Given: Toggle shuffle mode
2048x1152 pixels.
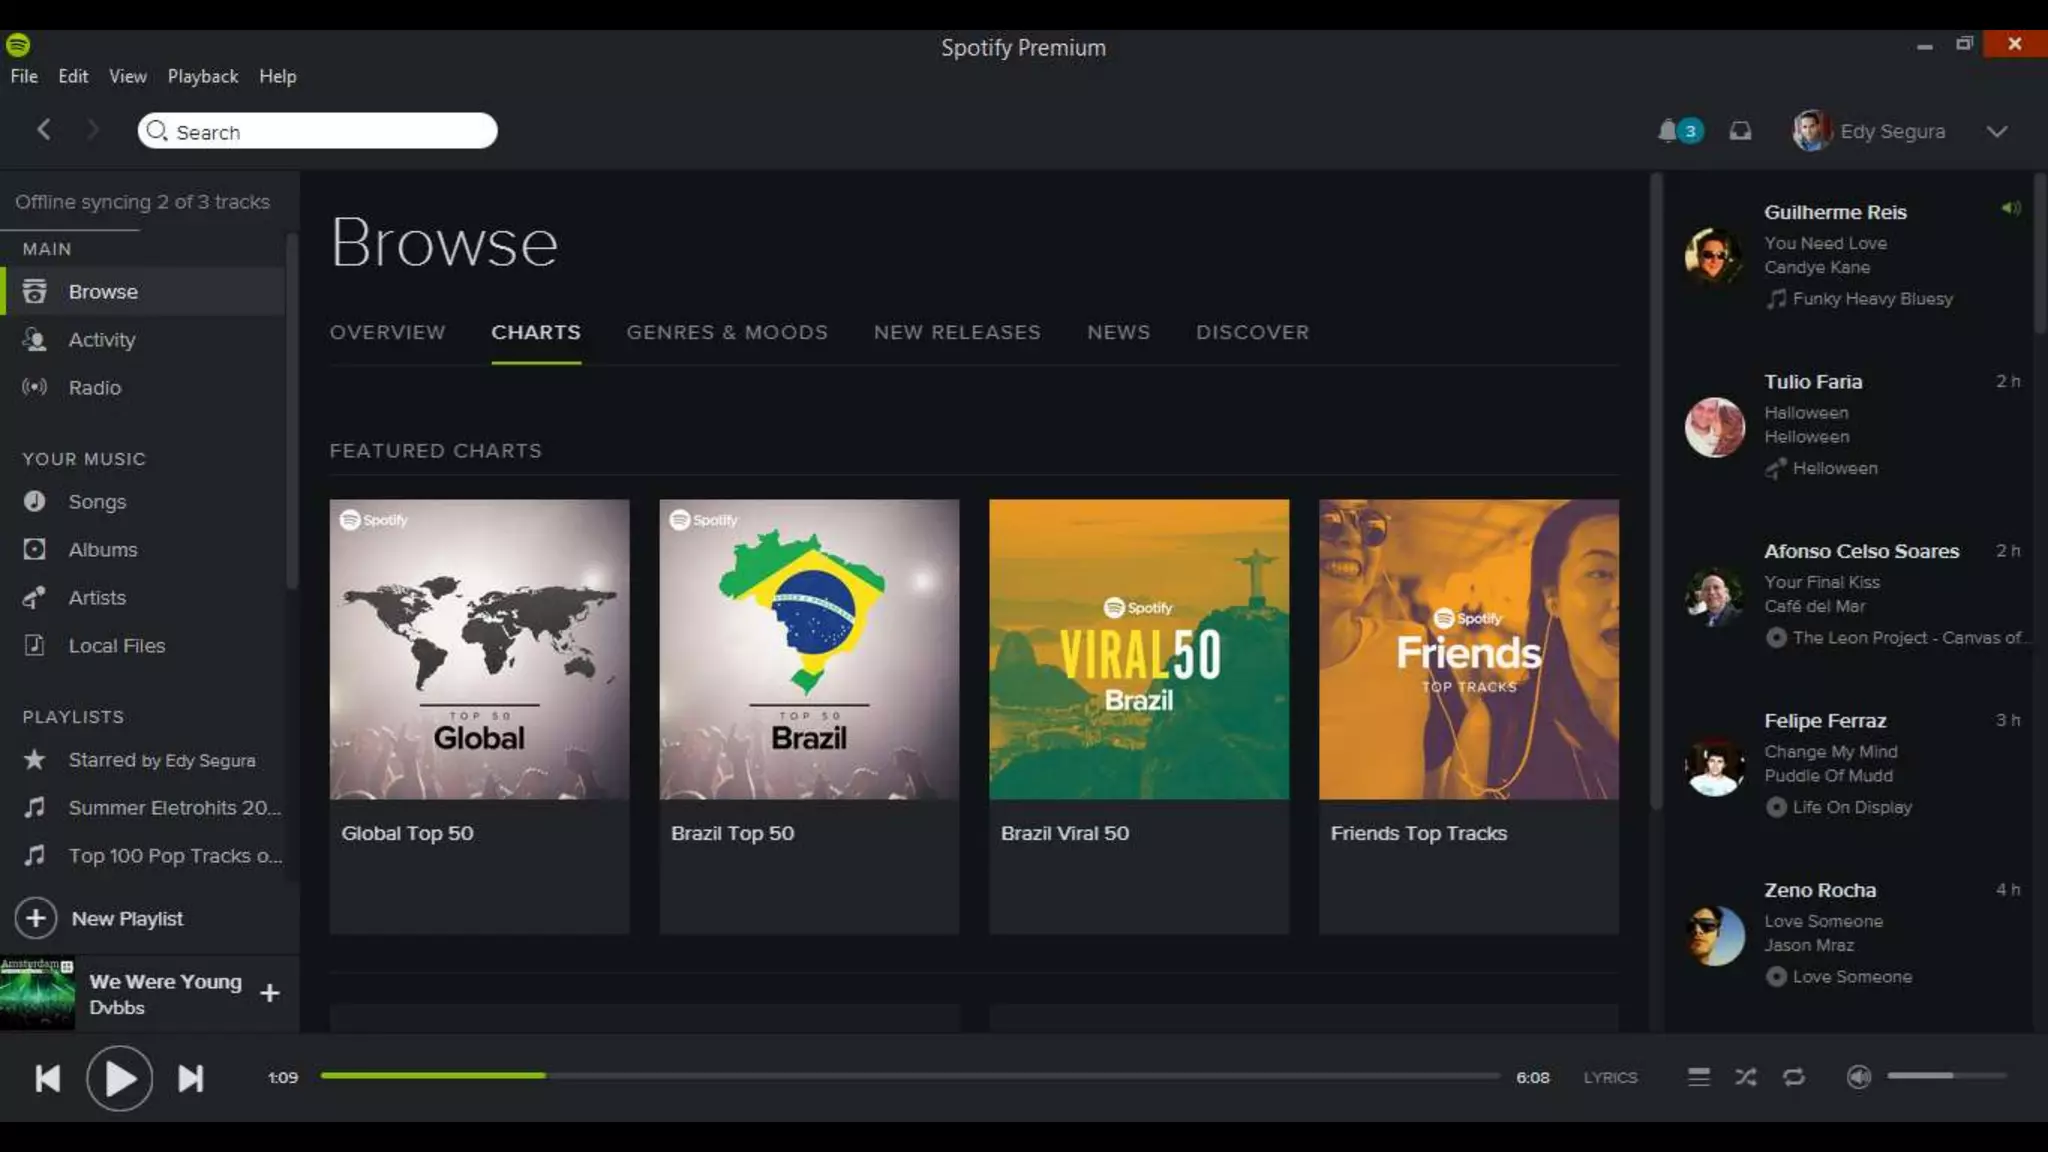Looking at the screenshot, I should click(x=1746, y=1077).
